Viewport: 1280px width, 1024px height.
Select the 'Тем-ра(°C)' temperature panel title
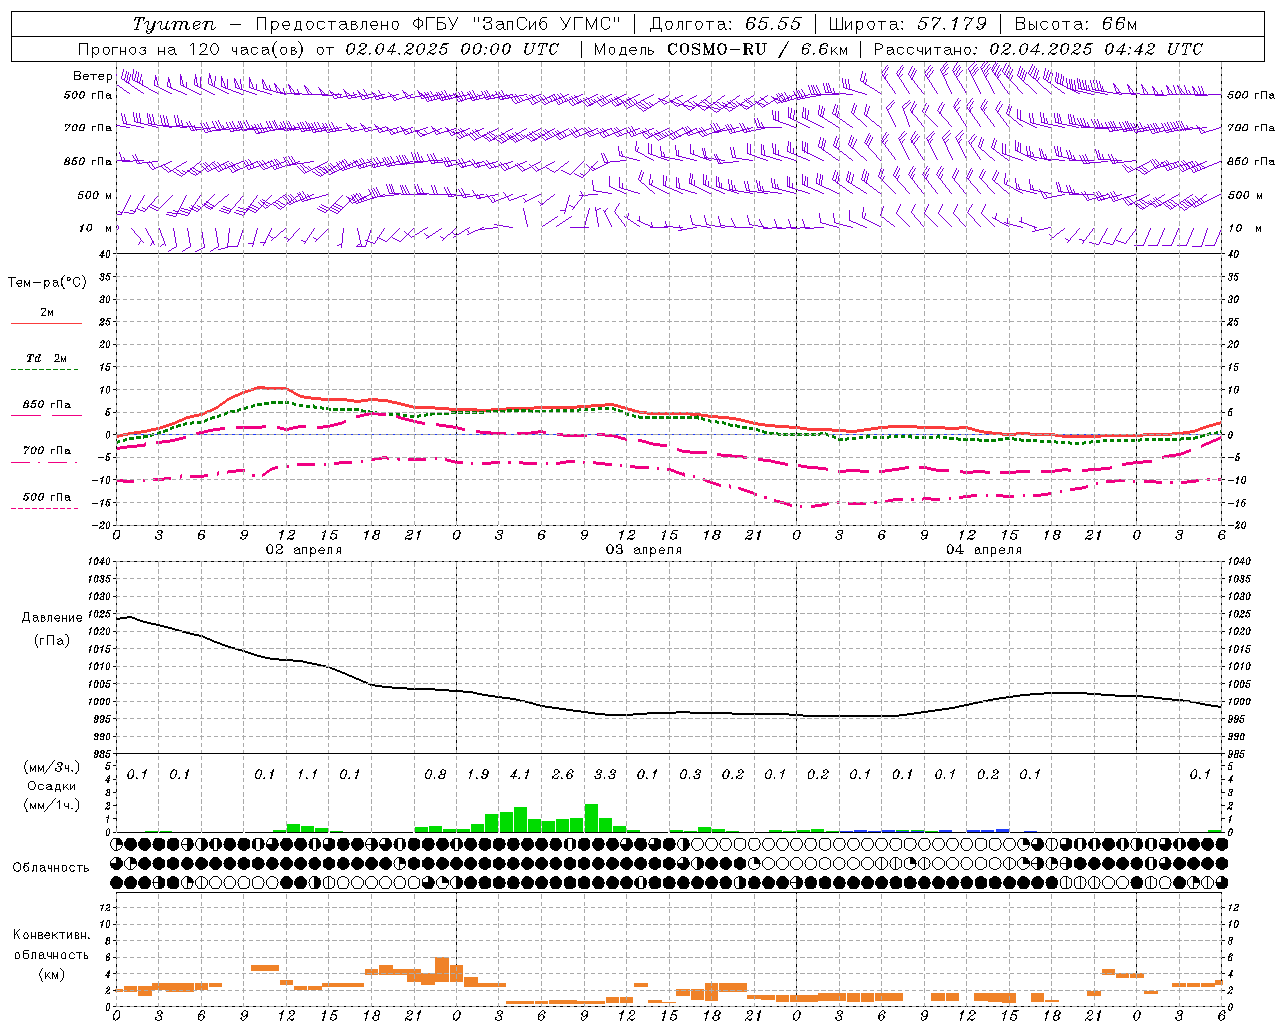pyautogui.click(x=47, y=282)
